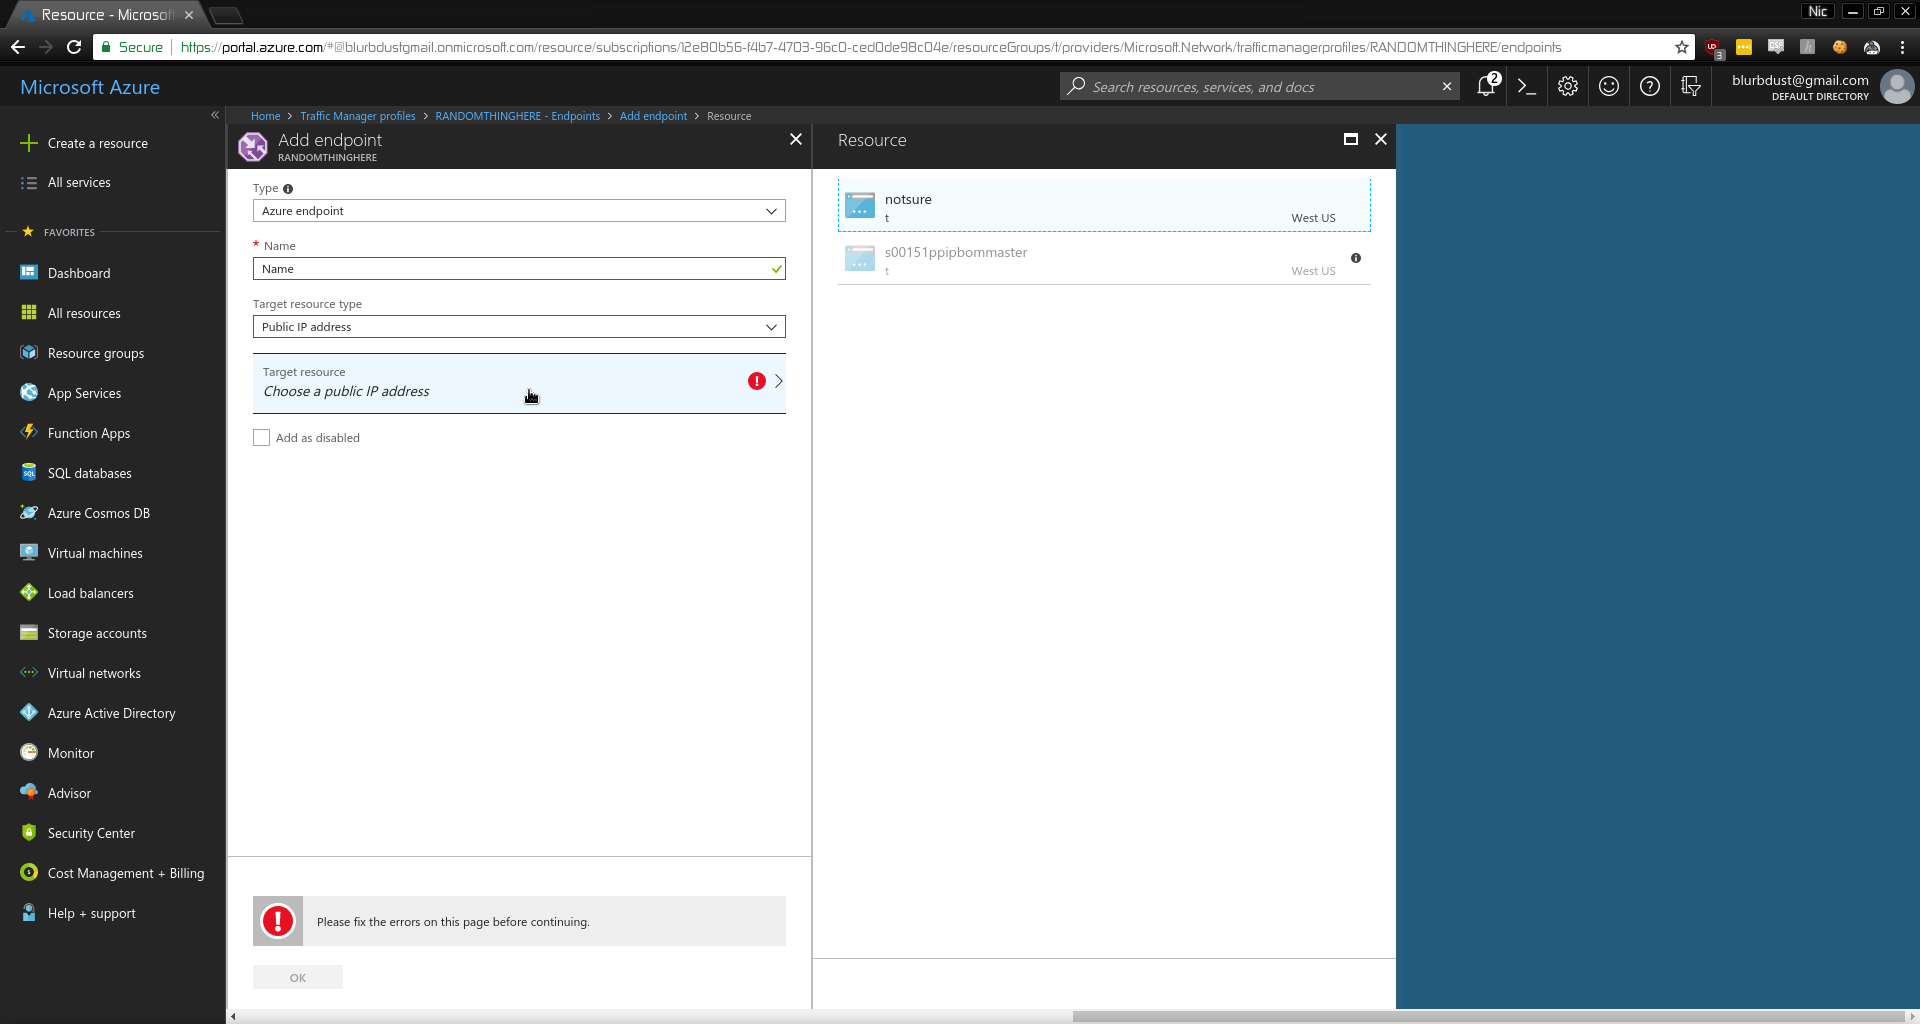Screen dimensions: 1920x1024
Task: Open the notifications bell icon
Action: [x=1487, y=87]
